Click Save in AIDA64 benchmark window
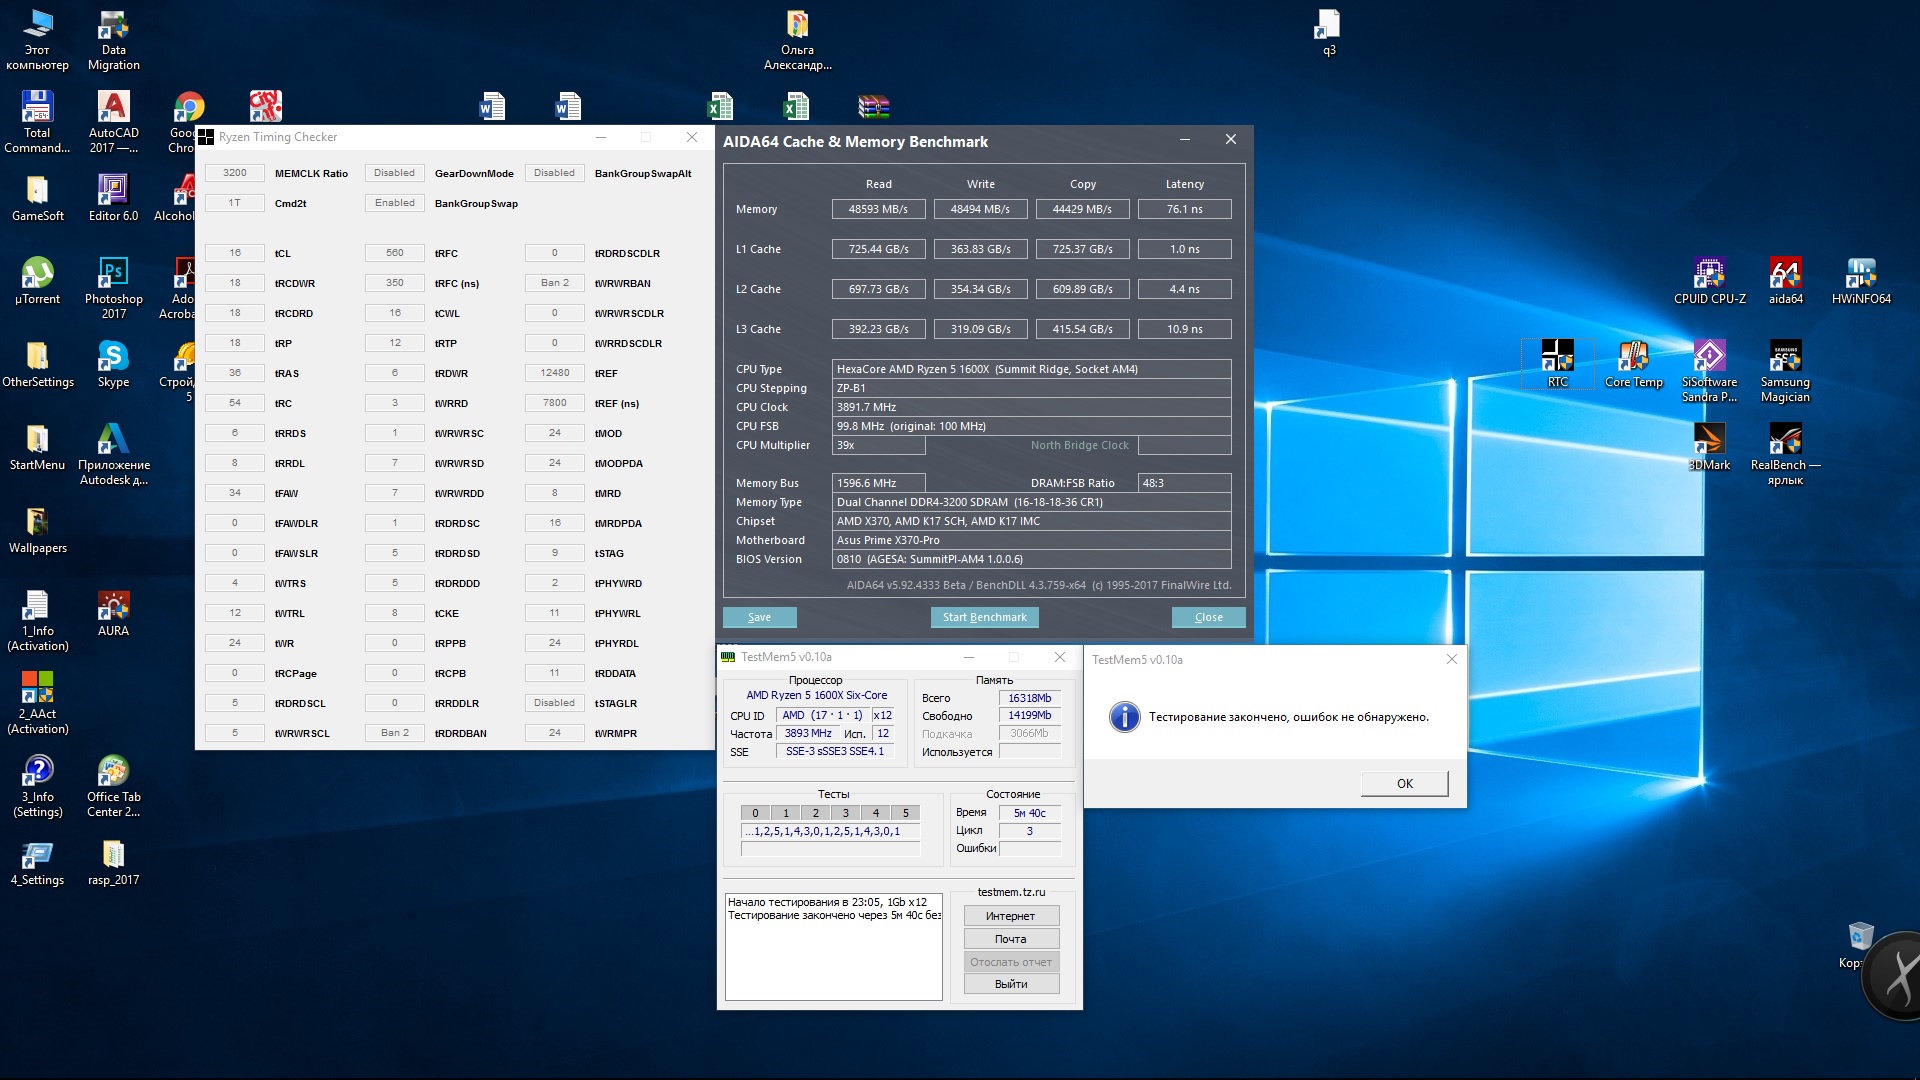Screen dimensions: 1920x1080 [759, 617]
